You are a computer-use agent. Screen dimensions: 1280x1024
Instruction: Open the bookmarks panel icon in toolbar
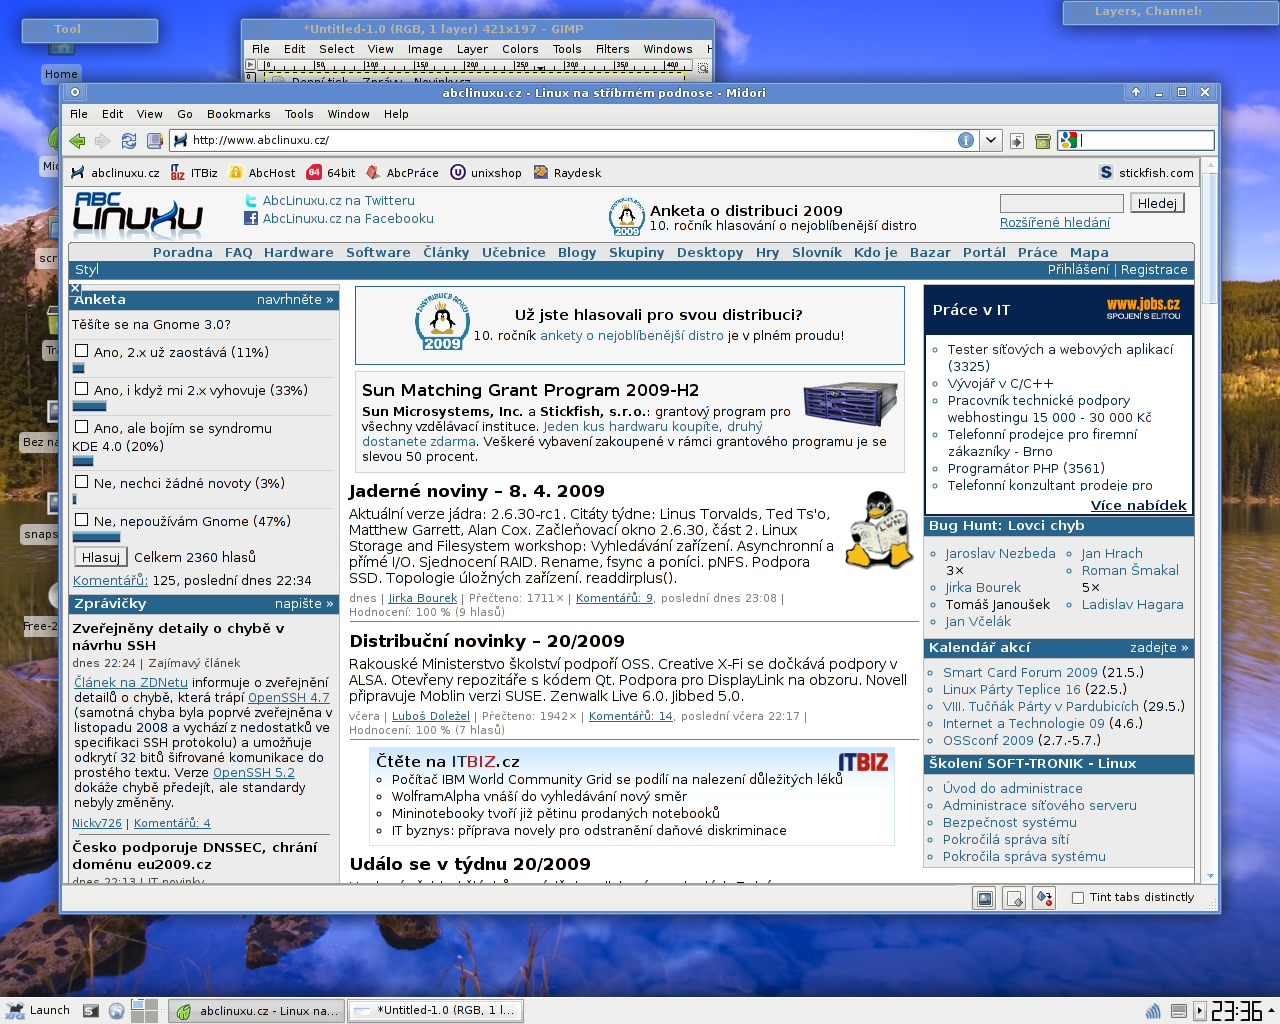(154, 141)
